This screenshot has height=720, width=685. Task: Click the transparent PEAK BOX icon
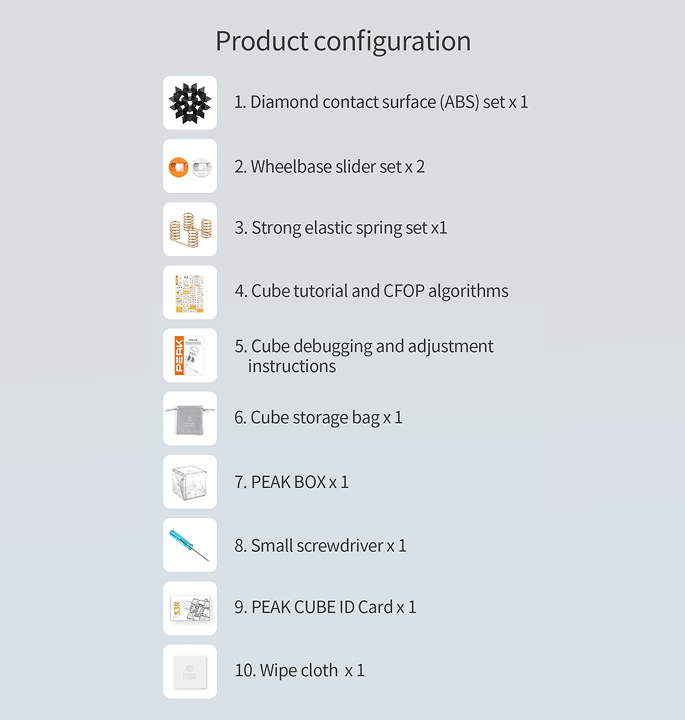click(190, 482)
